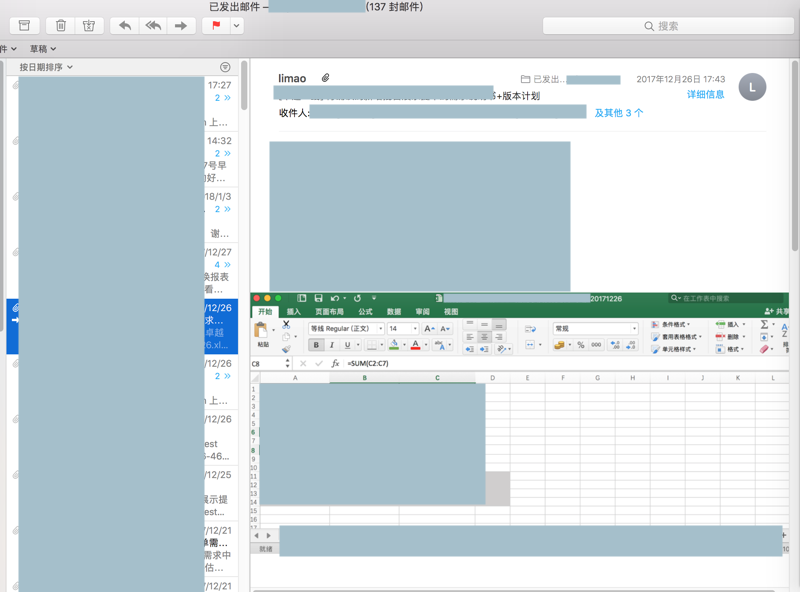The height and width of the screenshot is (592, 800).
Task: Select the 12/25 message in list
Action: pos(122,493)
